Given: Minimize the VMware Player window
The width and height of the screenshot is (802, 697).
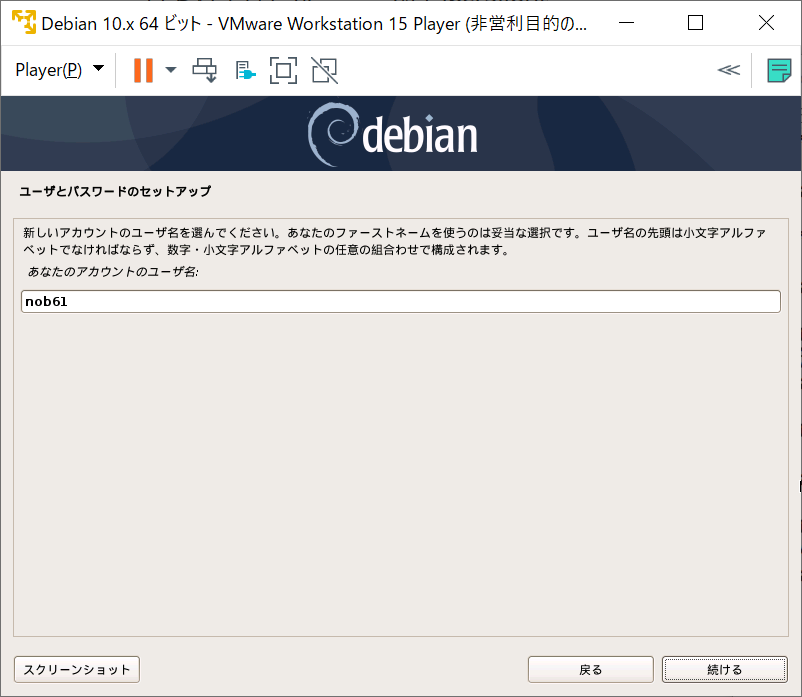Looking at the screenshot, I should pos(626,23).
